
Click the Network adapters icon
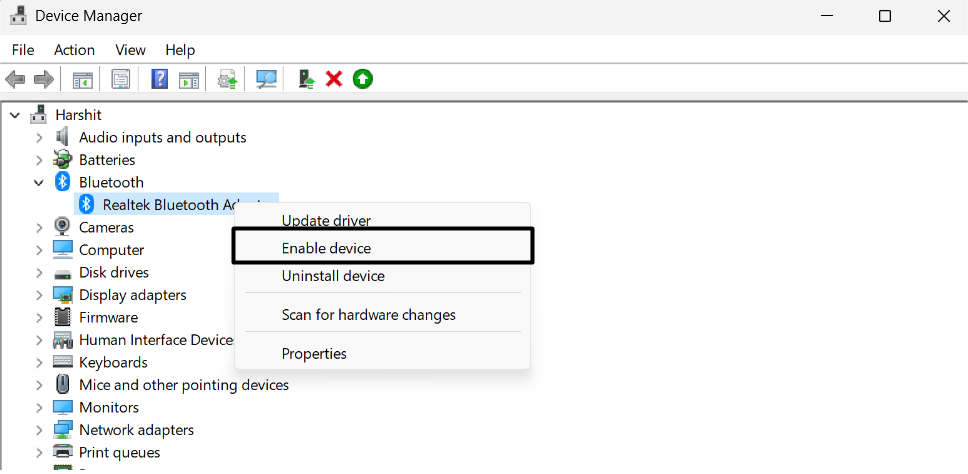pyautogui.click(x=62, y=430)
